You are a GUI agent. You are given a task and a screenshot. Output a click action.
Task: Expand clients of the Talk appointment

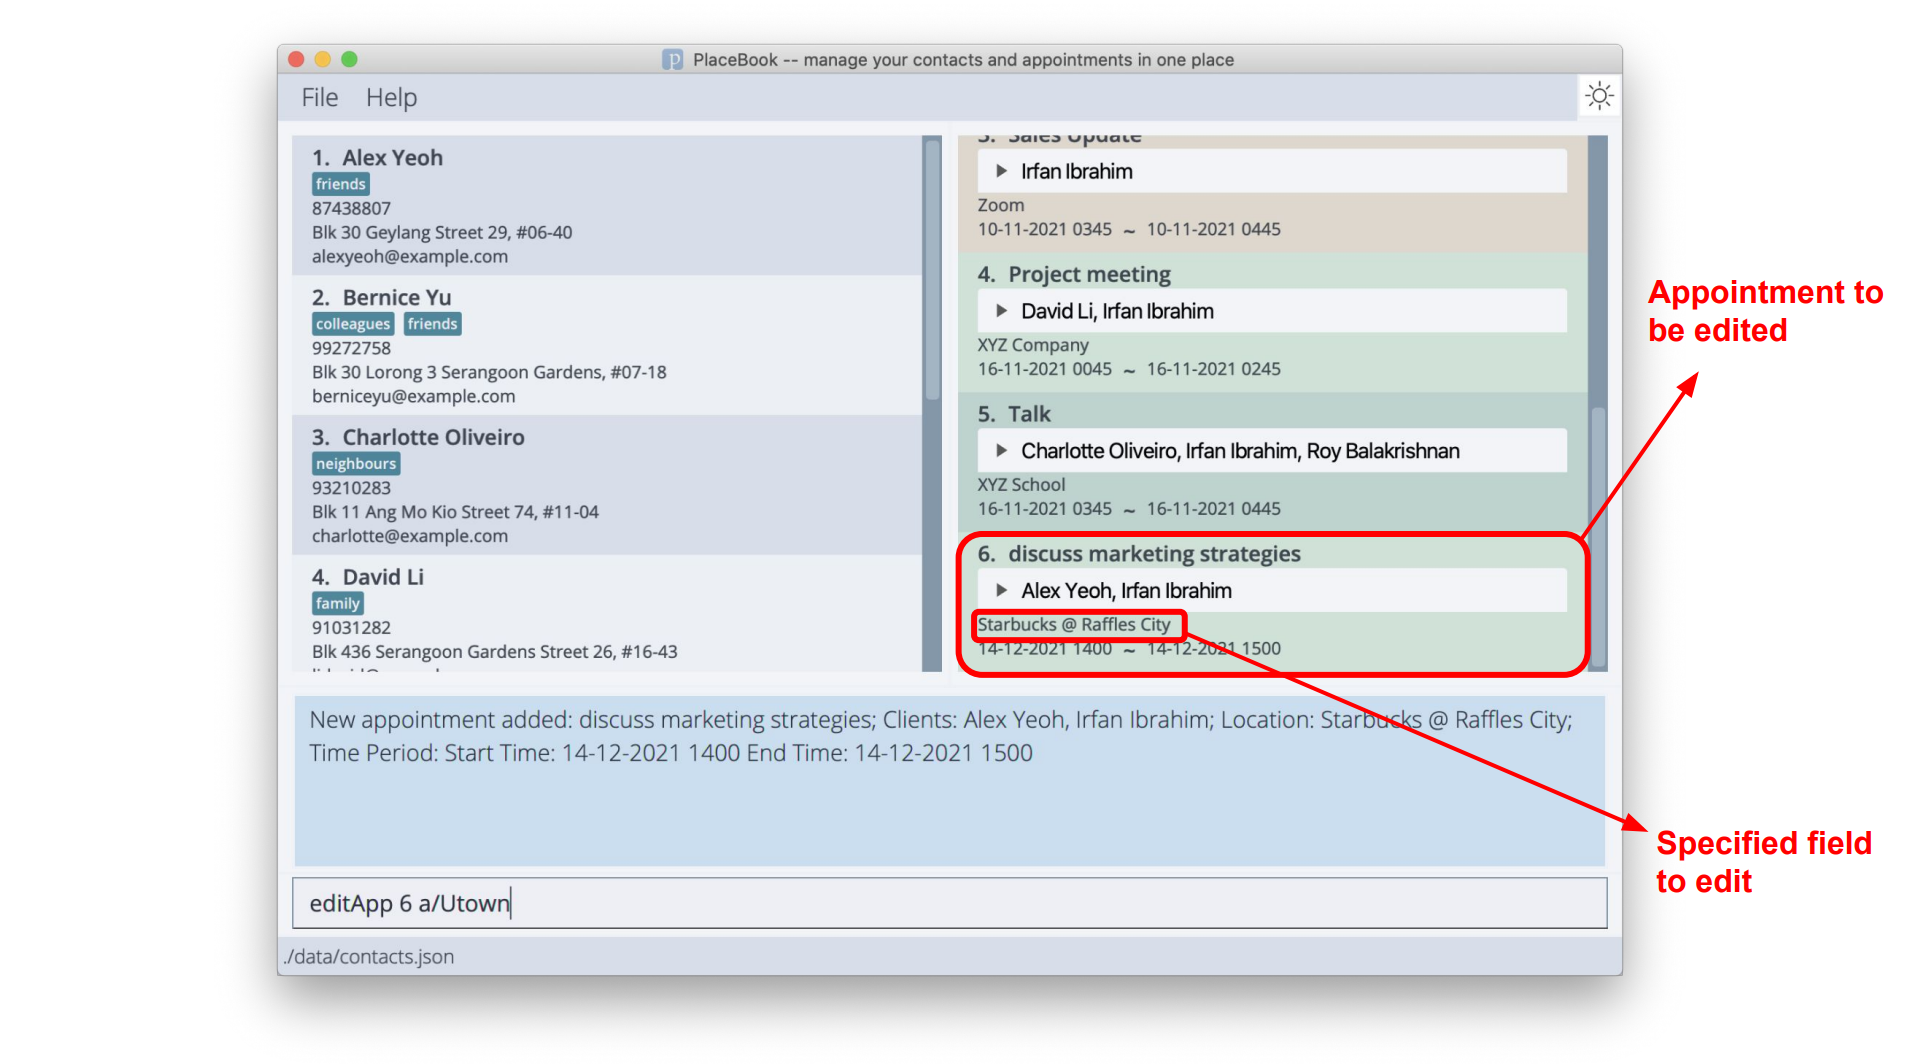click(1001, 451)
